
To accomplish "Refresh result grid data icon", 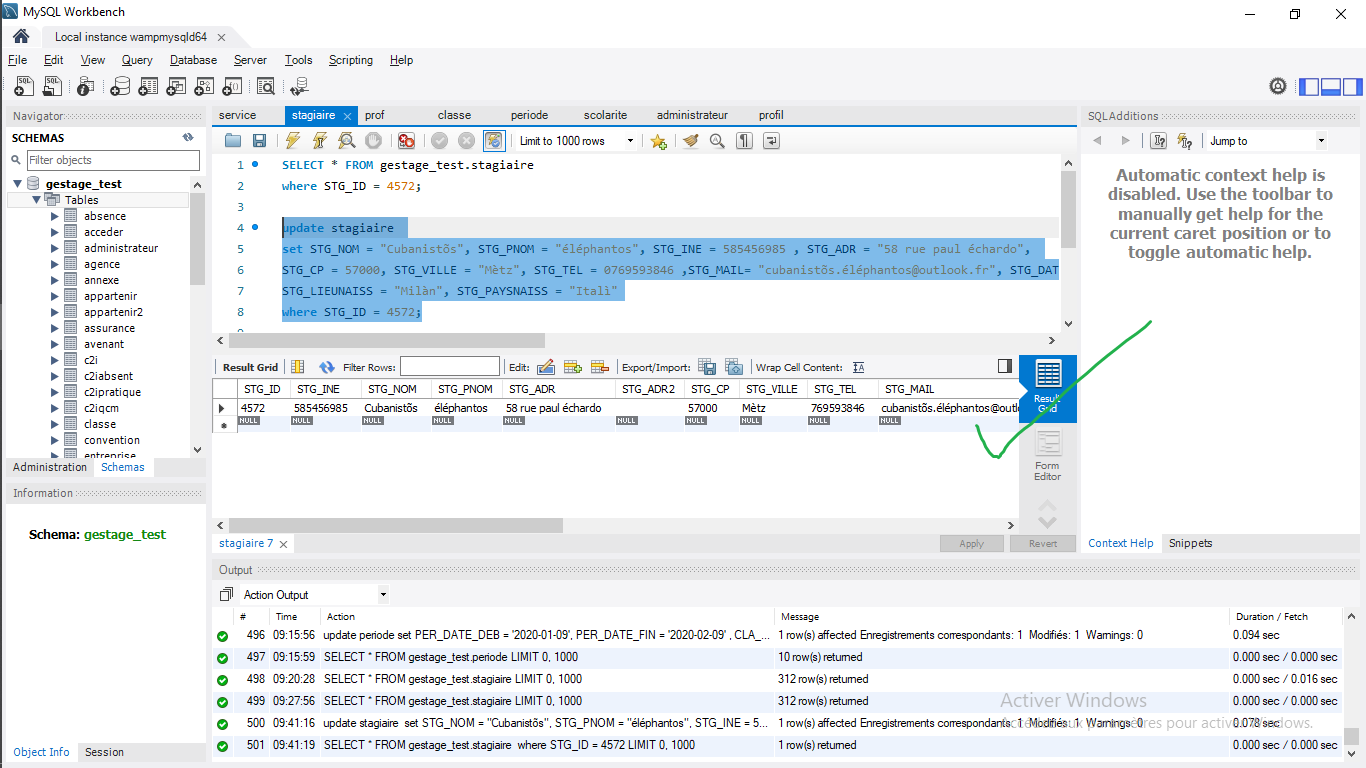I will pyautogui.click(x=326, y=367).
